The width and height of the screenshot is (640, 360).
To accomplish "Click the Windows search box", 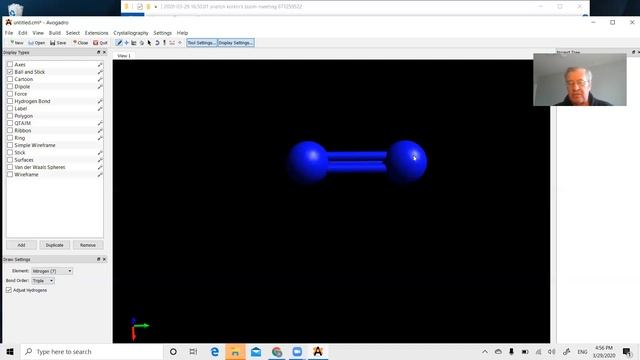I will 92,352.
